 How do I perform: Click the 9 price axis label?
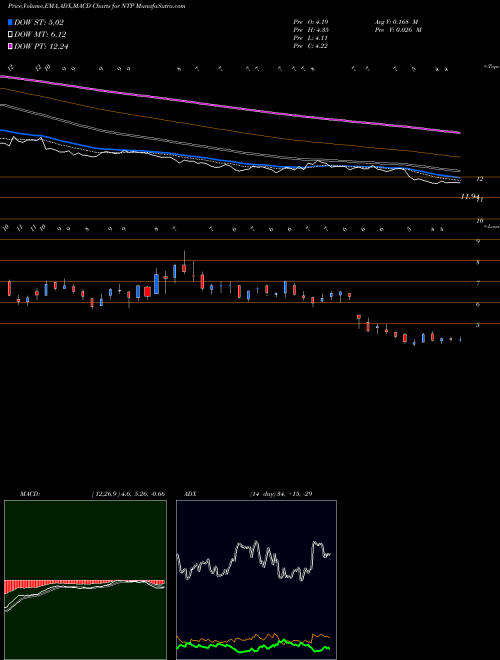point(478,242)
